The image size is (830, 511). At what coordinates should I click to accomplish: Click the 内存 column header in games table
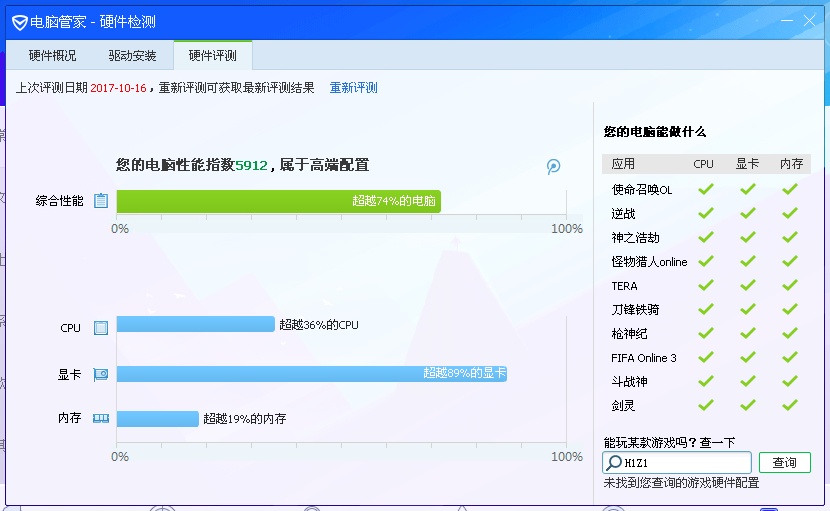[x=791, y=164]
